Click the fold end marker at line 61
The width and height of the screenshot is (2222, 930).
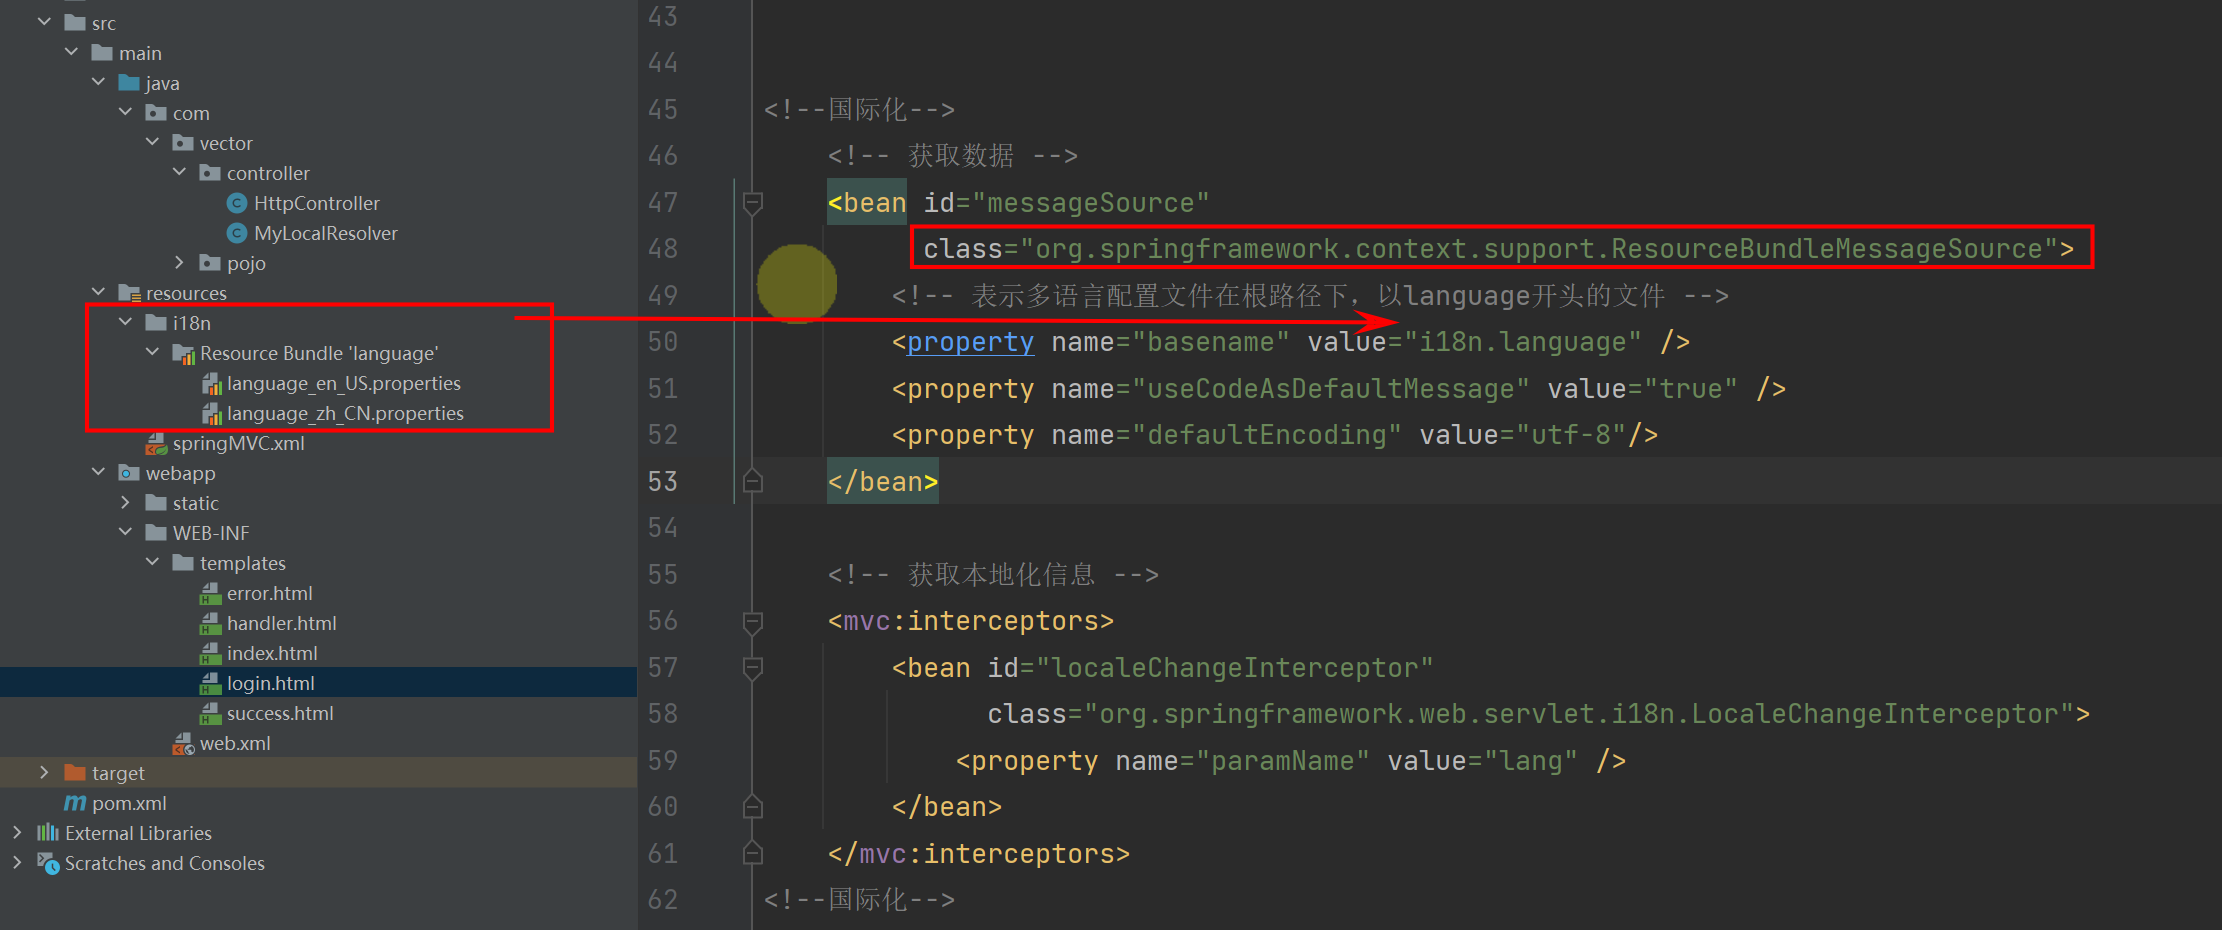pyautogui.click(x=753, y=853)
